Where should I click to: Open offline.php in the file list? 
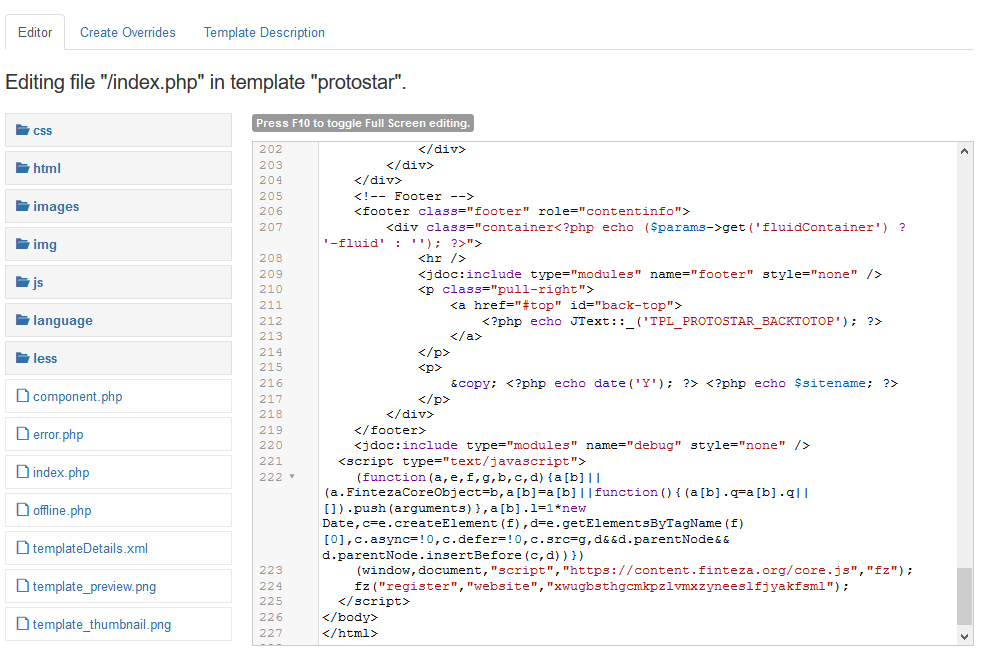62,510
